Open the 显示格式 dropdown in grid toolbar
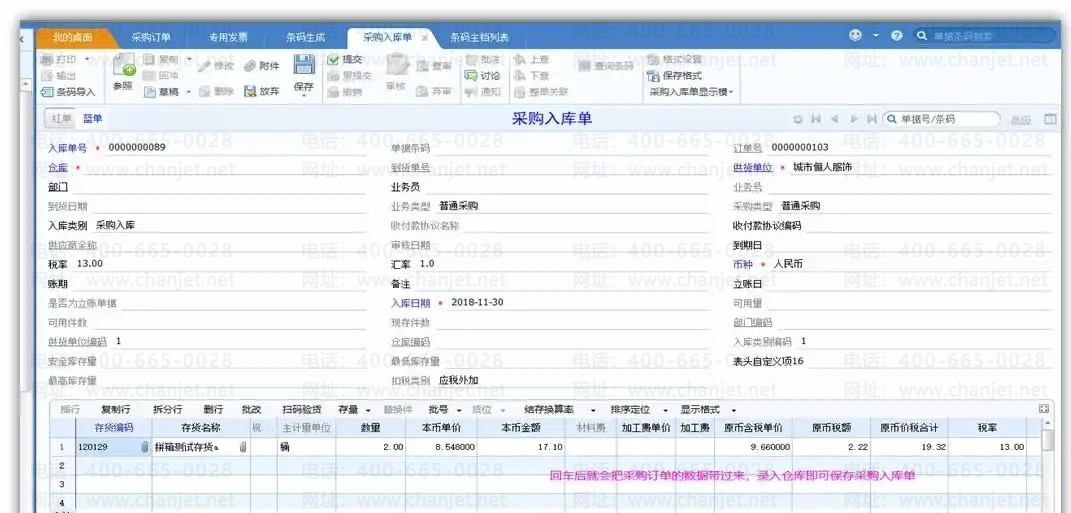This screenshot has height=513, width=1071. tap(707, 409)
